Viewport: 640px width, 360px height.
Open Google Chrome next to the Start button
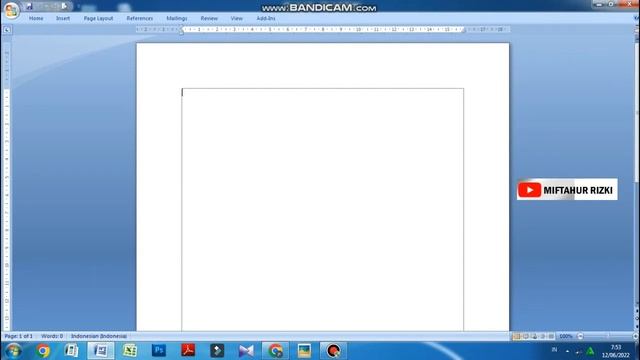coord(42,351)
